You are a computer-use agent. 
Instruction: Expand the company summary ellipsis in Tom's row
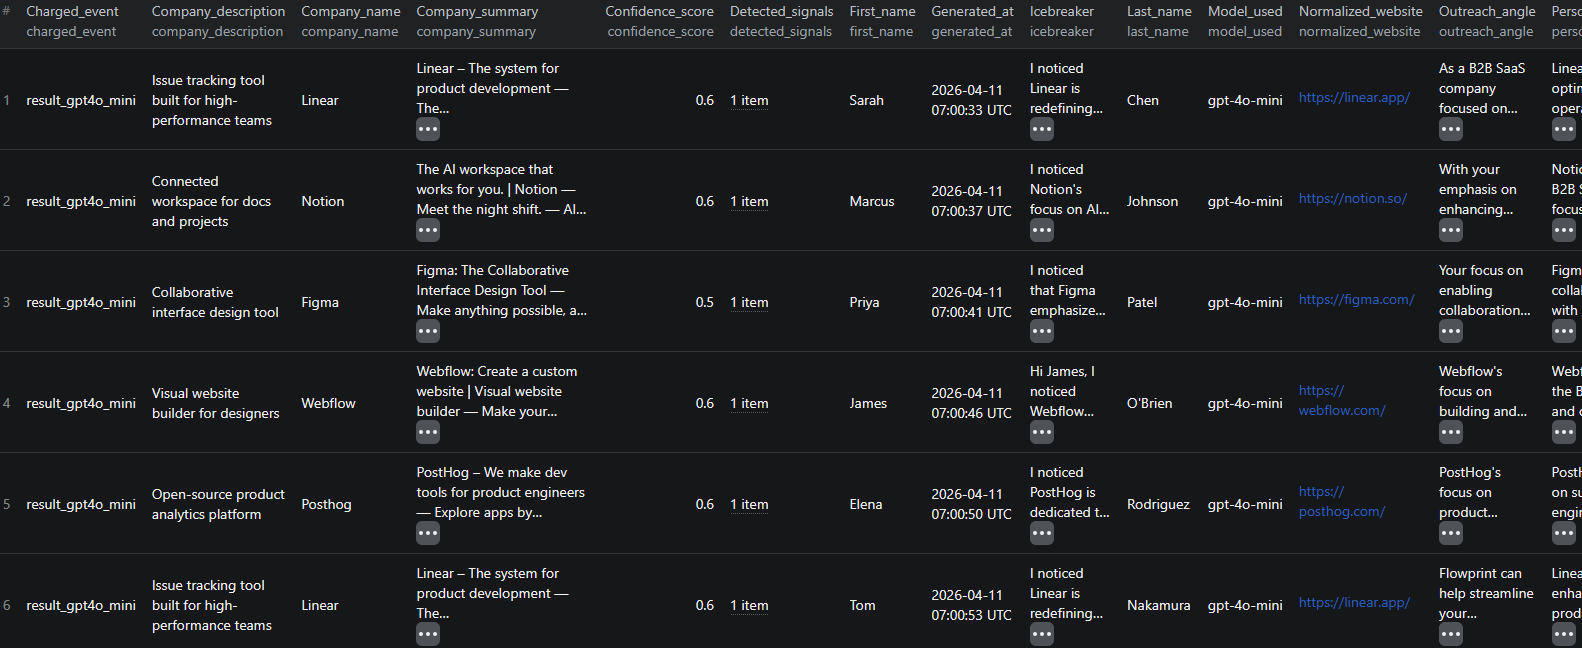(x=428, y=634)
